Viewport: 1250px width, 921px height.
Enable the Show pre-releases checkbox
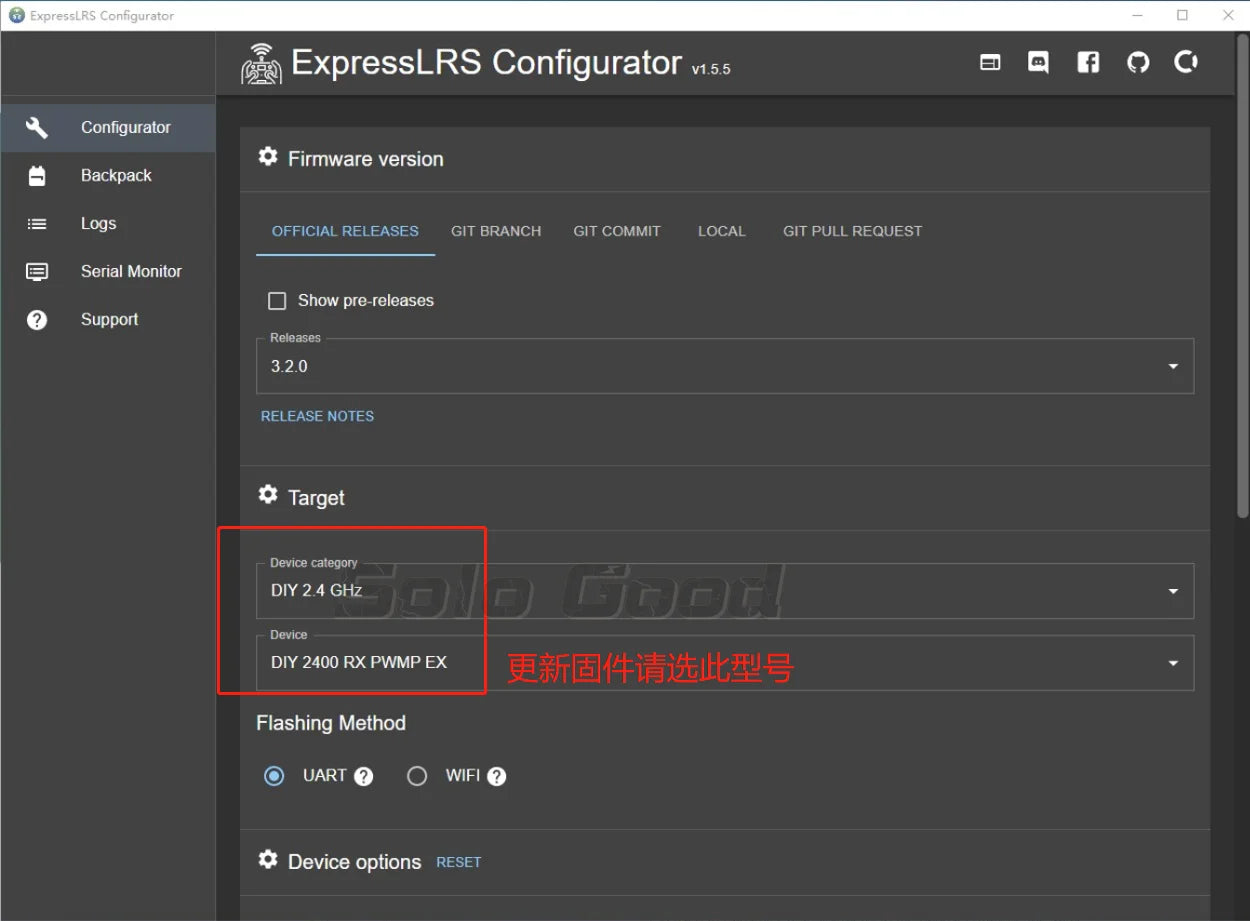click(x=277, y=301)
